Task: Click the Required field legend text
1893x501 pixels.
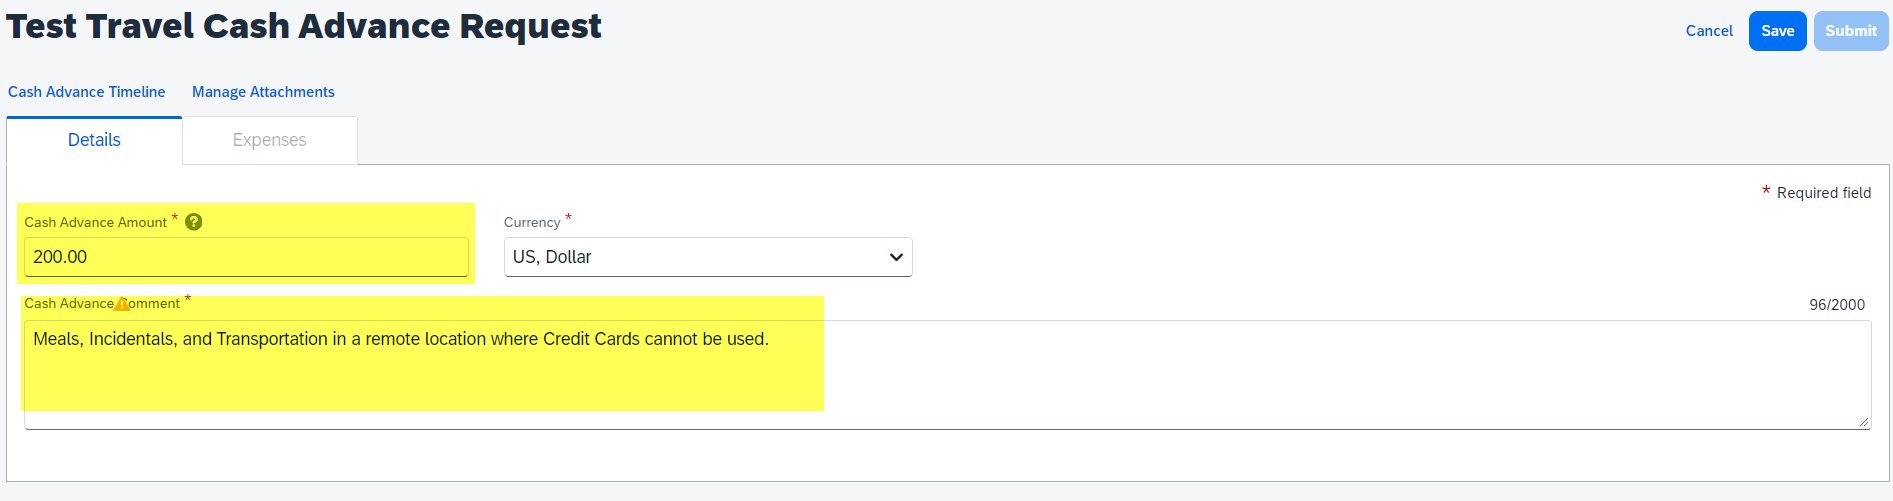Action: (x=1824, y=193)
